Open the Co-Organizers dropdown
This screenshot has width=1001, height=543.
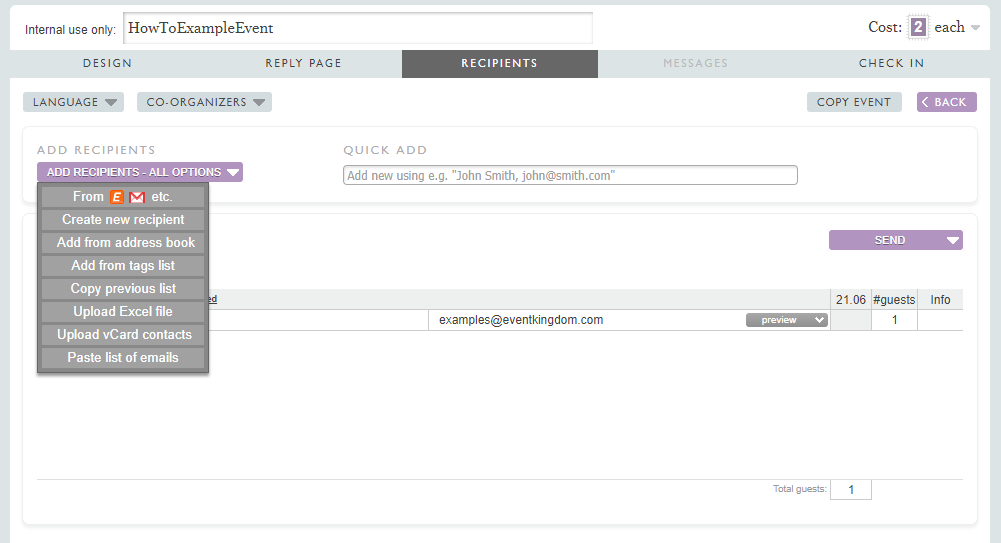pos(204,102)
